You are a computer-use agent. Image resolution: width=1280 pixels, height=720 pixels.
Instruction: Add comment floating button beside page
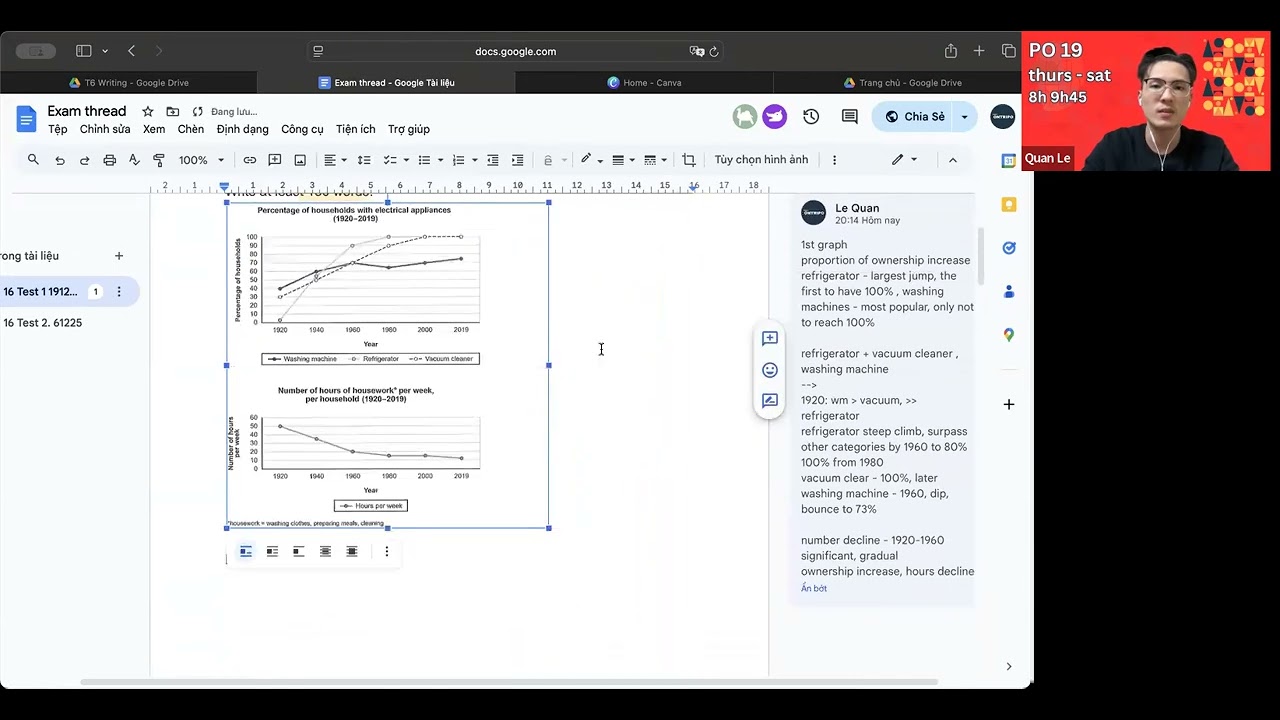[770, 339]
